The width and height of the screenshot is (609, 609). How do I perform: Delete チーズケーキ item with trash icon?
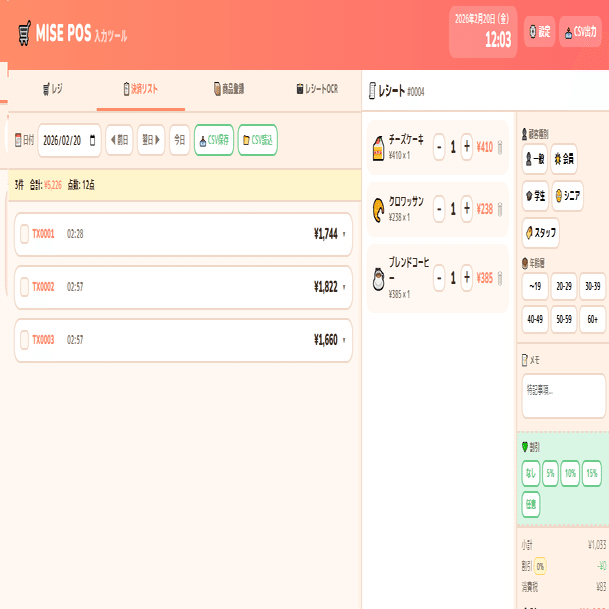(500, 147)
